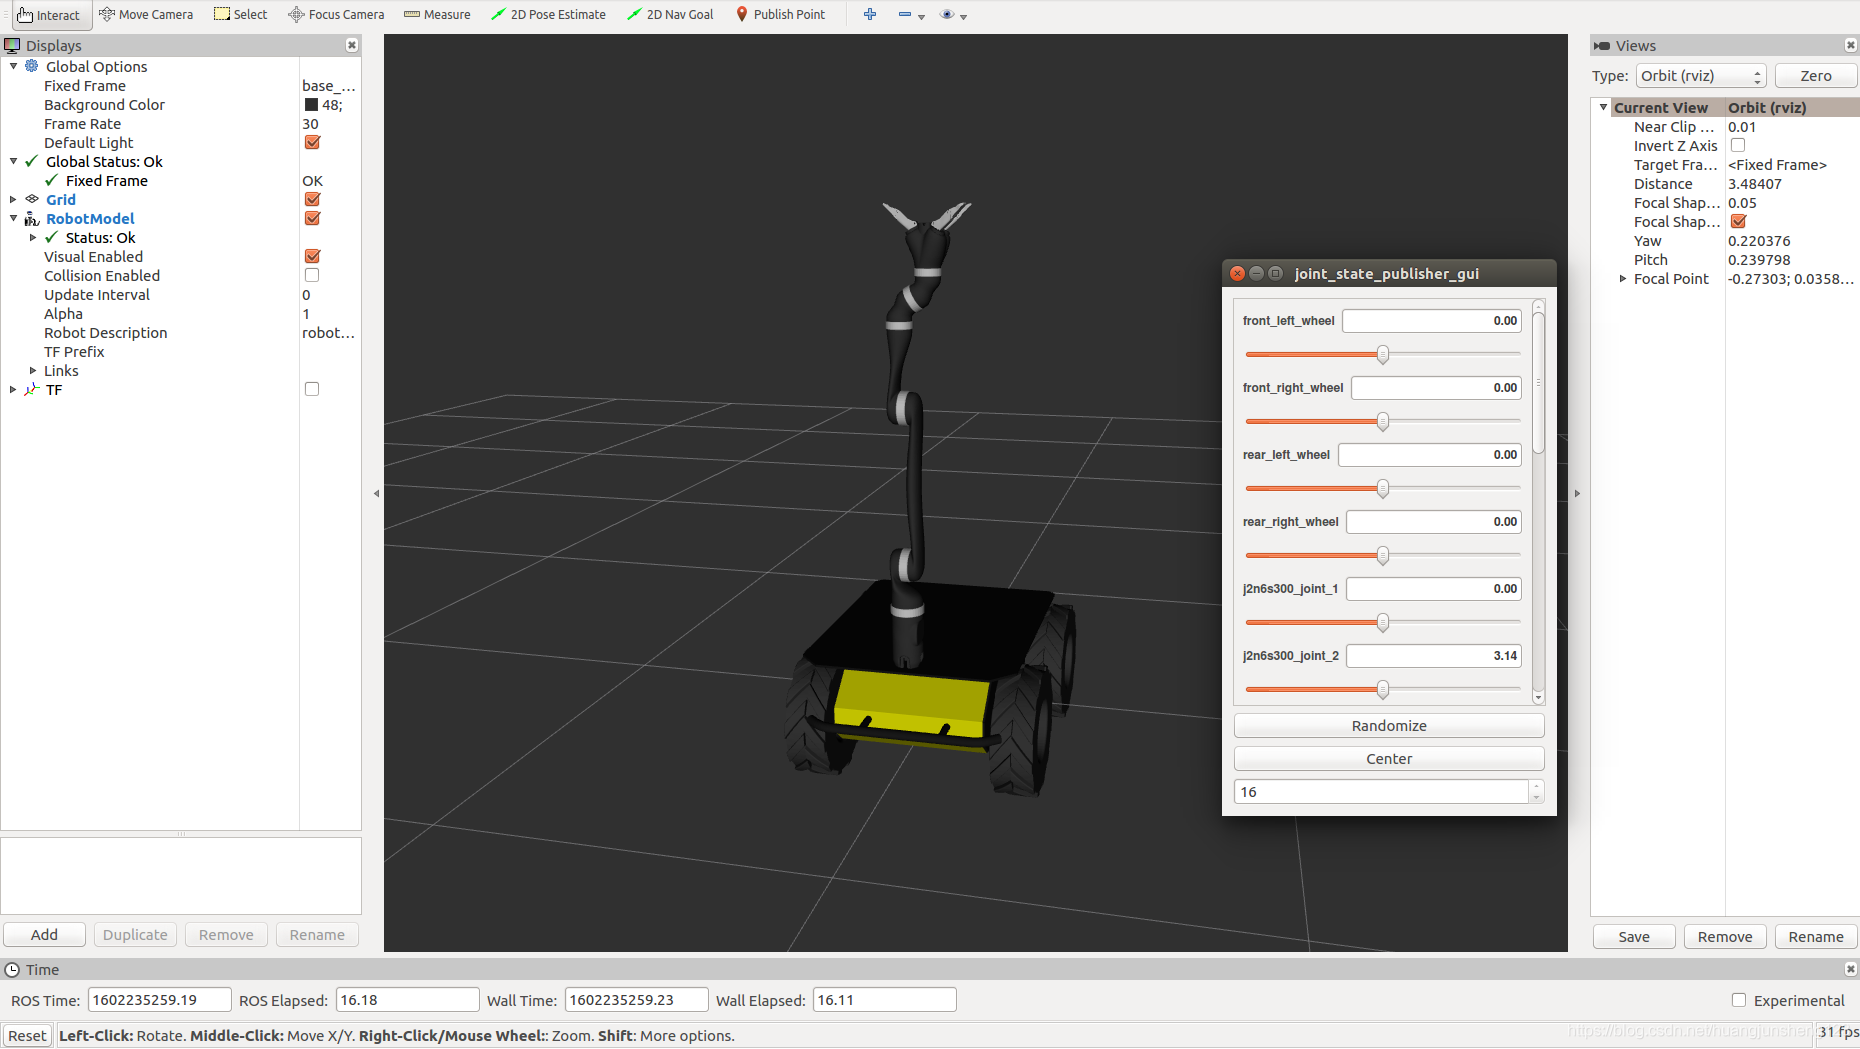Click the front_left_wheel slider handle

pyautogui.click(x=1383, y=354)
